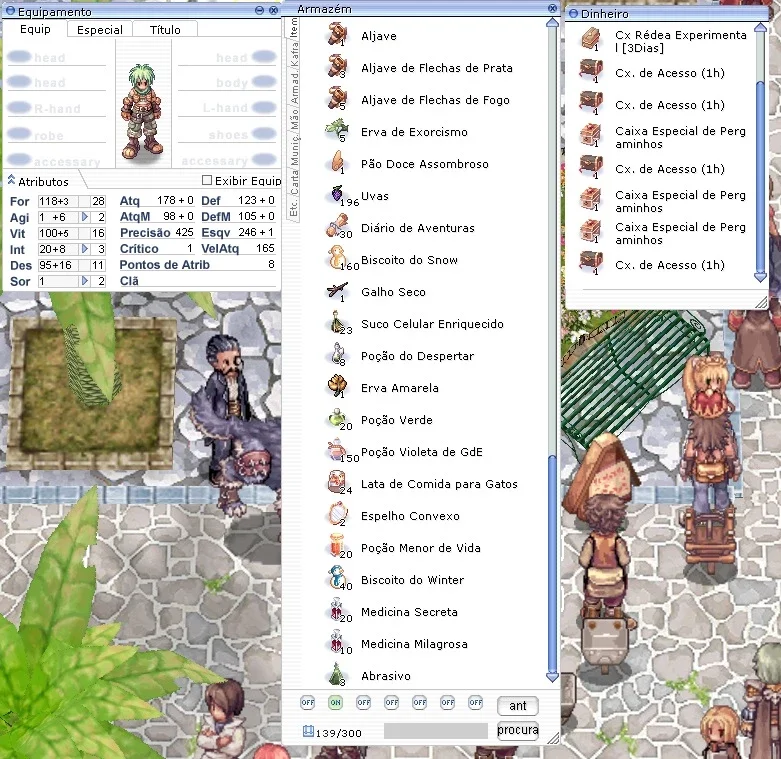
Task: Click the Dinheiro scrollbar up arrow
Action: click(761, 27)
